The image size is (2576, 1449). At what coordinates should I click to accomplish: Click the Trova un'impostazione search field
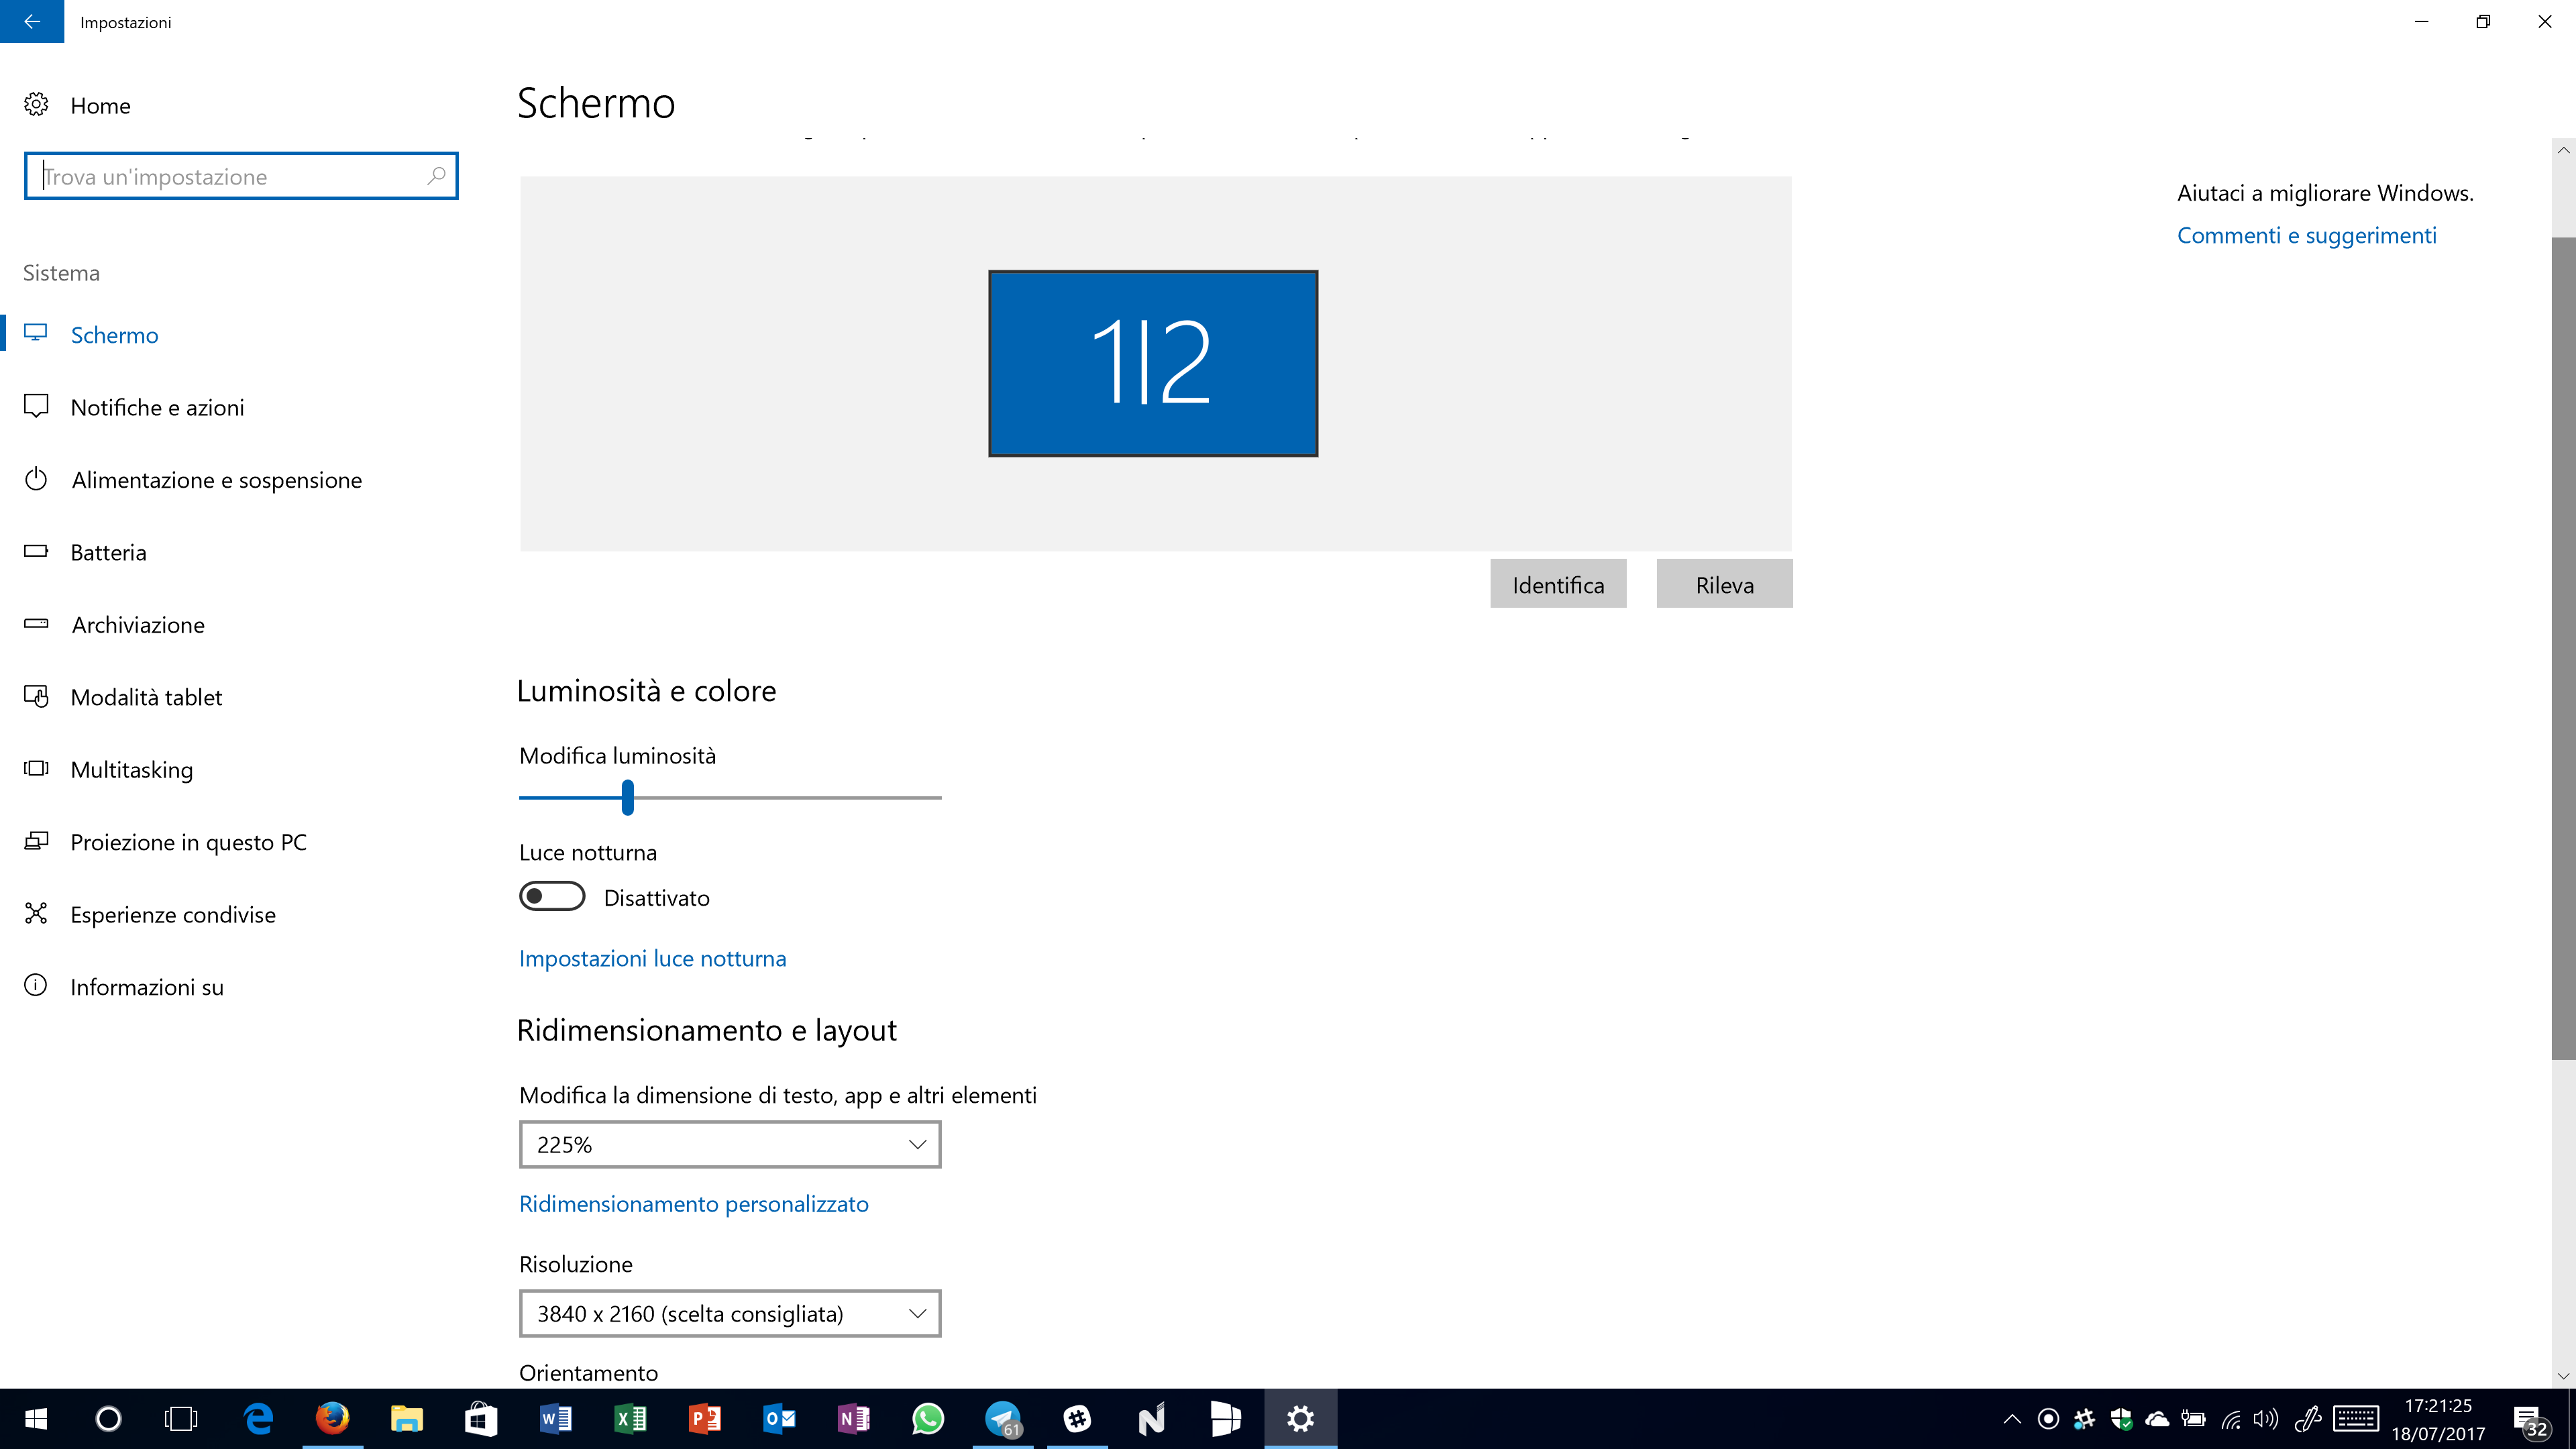[x=241, y=176]
